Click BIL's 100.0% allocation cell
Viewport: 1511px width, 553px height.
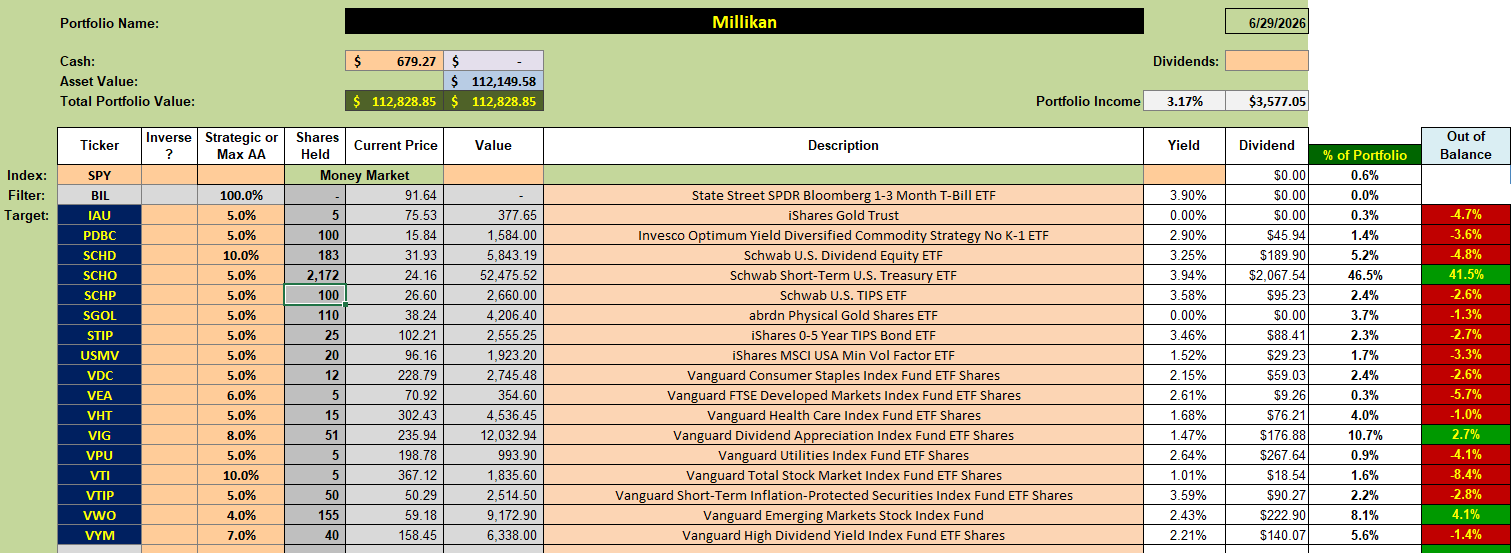pos(241,195)
